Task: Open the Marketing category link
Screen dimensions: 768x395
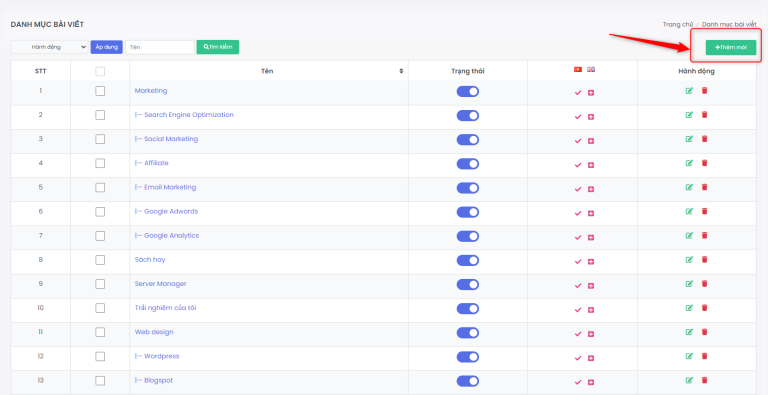Action: click(x=151, y=91)
